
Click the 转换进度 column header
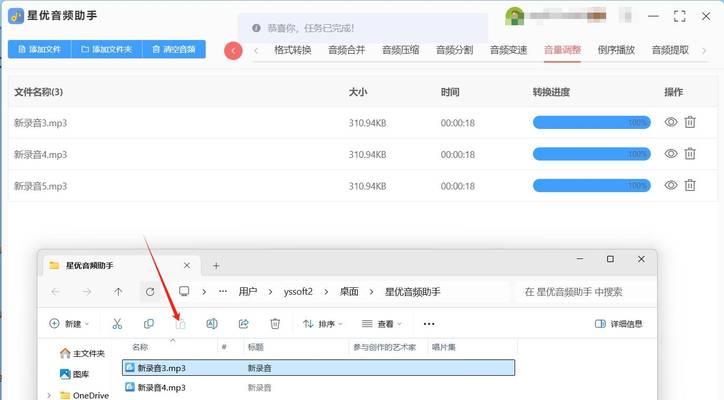coord(551,92)
